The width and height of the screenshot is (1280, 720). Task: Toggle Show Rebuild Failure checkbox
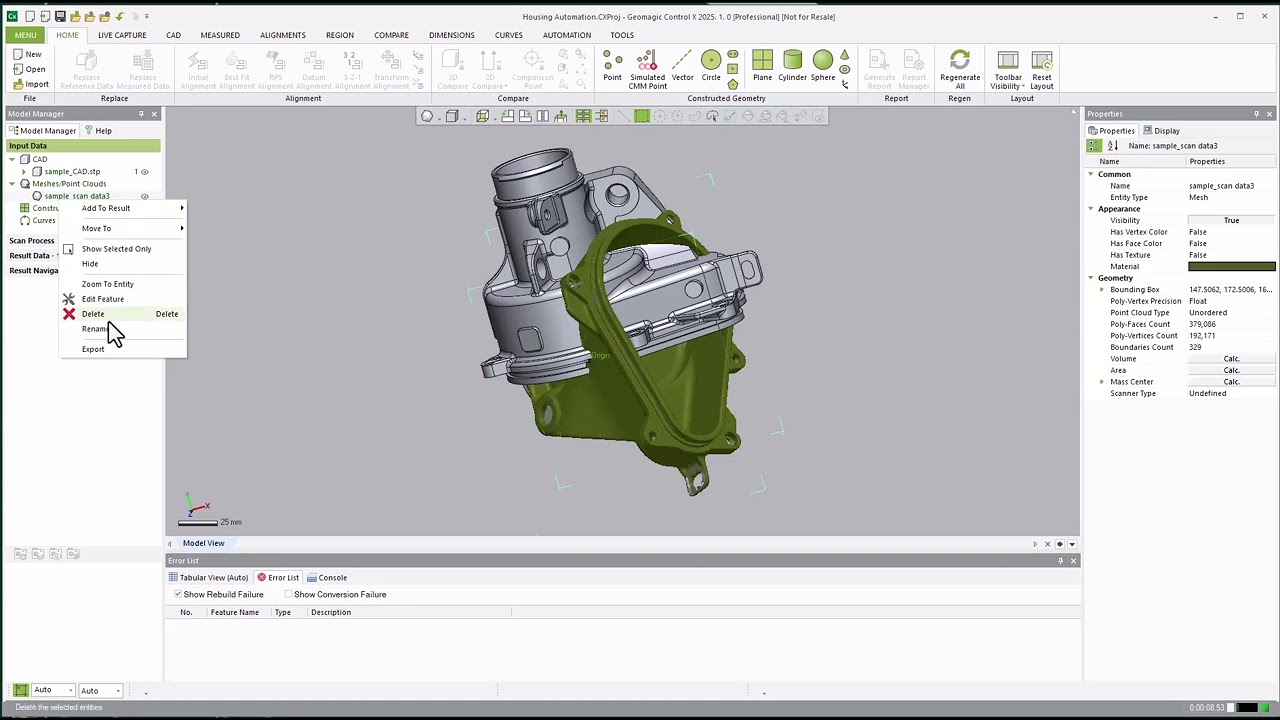point(178,594)
